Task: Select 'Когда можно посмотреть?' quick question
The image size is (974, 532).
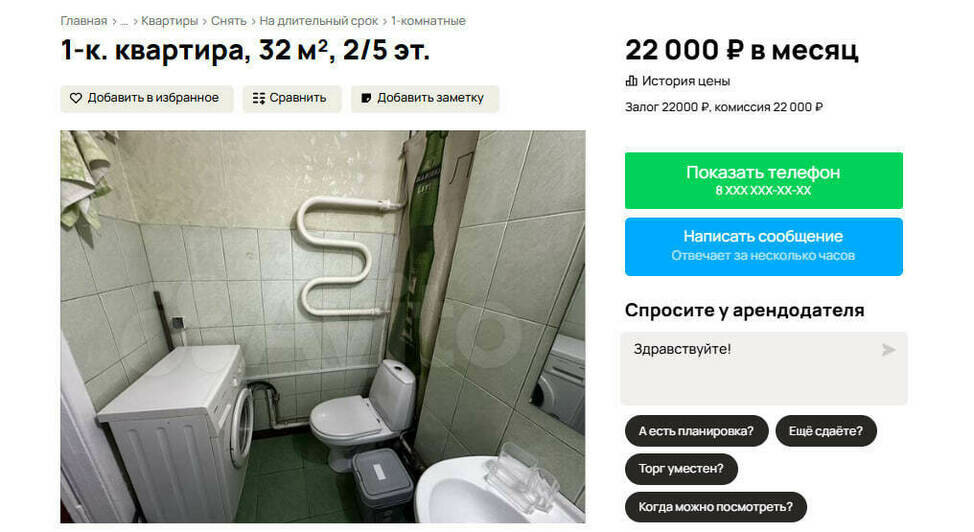Action: click(716, 507)
